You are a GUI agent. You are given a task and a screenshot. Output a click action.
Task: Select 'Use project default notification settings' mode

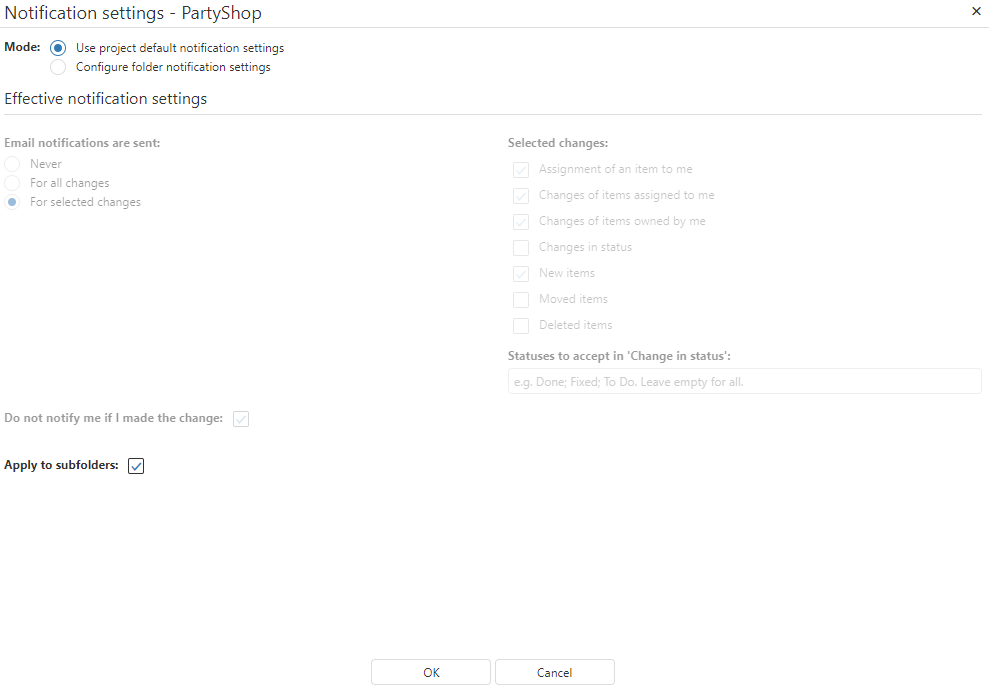tap(58, 48)
